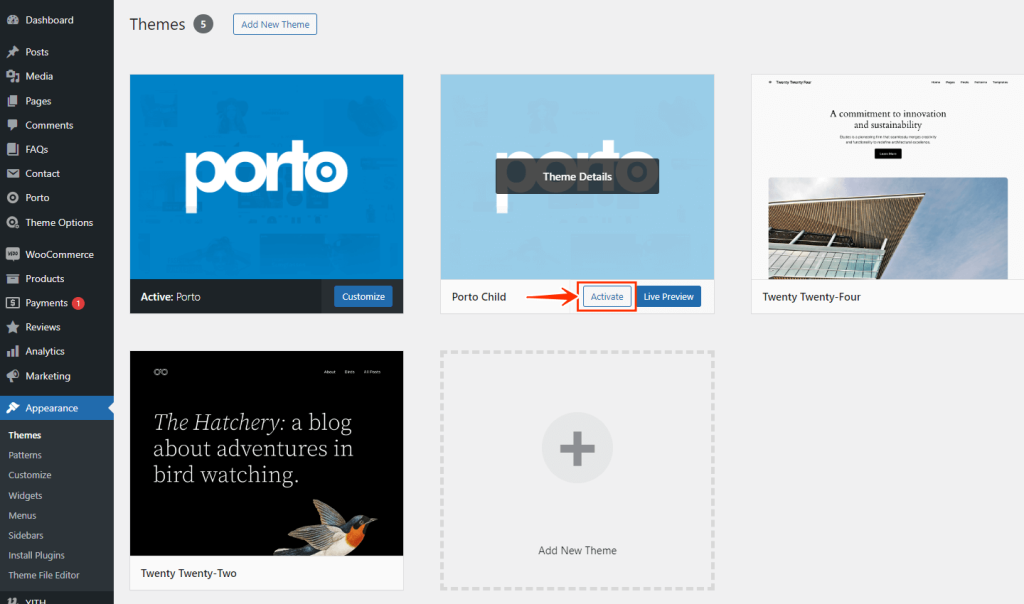Click the Contact envelope icon

[12, 173]
